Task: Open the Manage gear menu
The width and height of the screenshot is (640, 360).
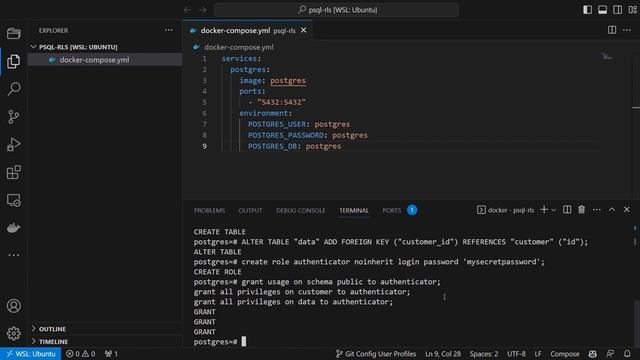Action: pos(13,333)
